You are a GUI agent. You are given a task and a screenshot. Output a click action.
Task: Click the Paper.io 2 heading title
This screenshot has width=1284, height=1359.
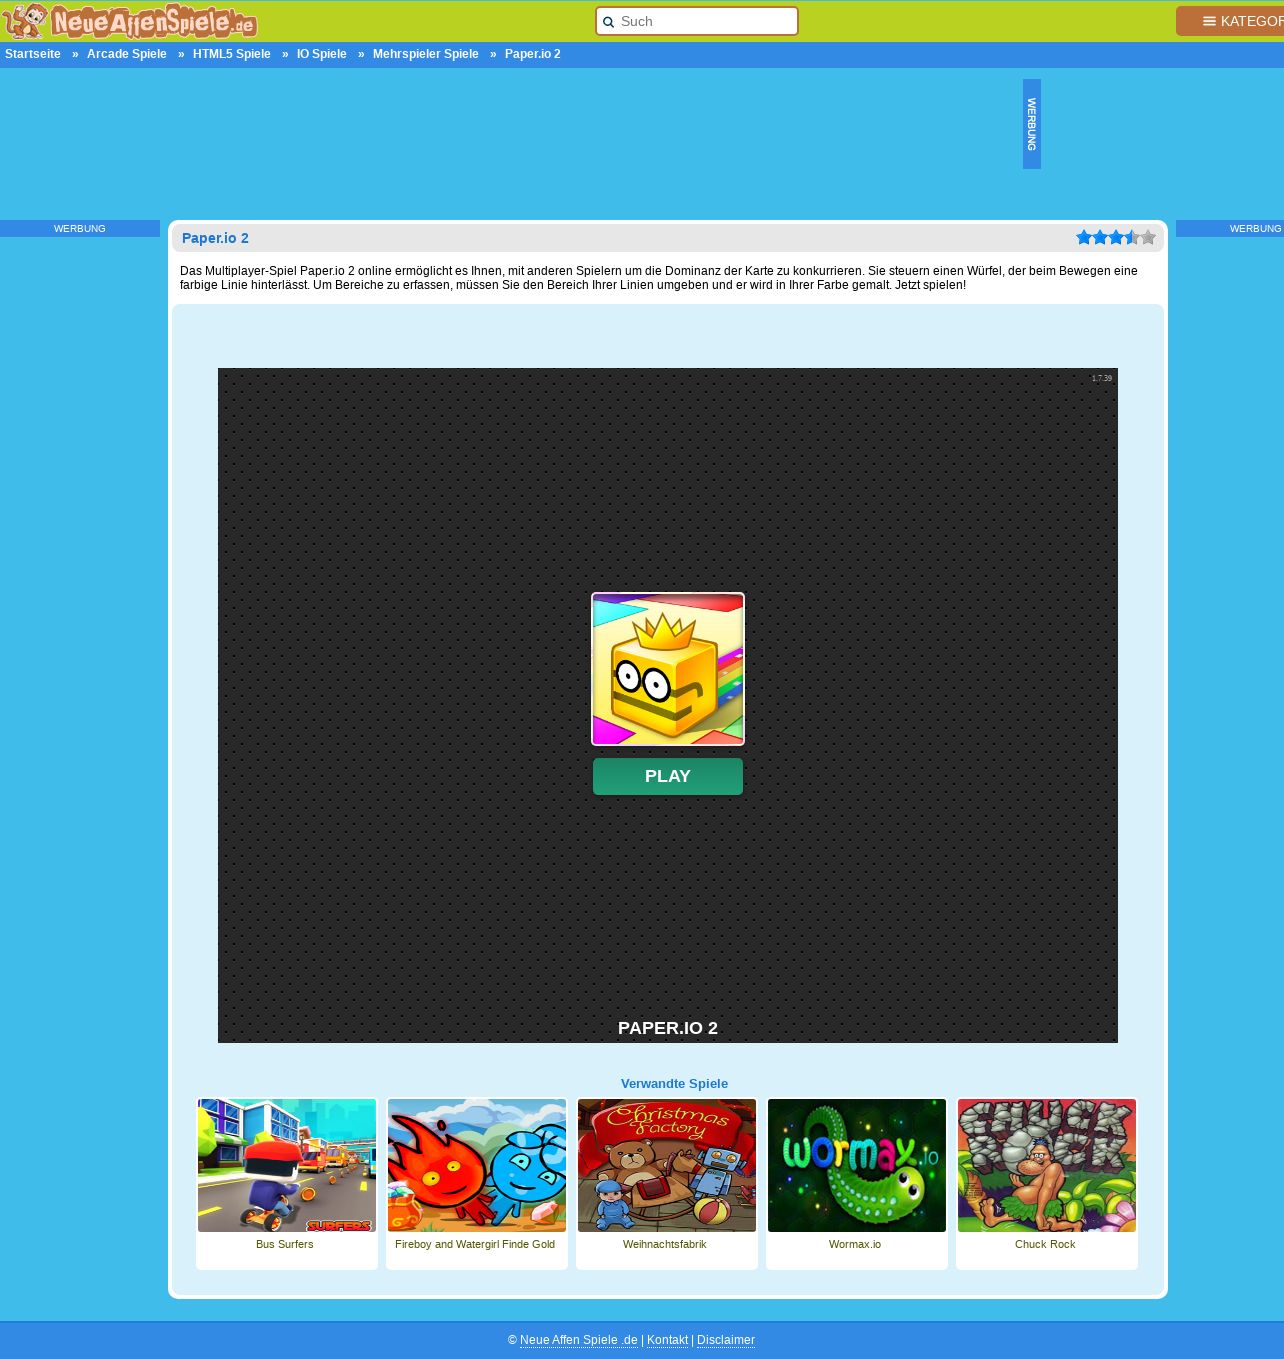pyautogui.click(x=215, y=238)
